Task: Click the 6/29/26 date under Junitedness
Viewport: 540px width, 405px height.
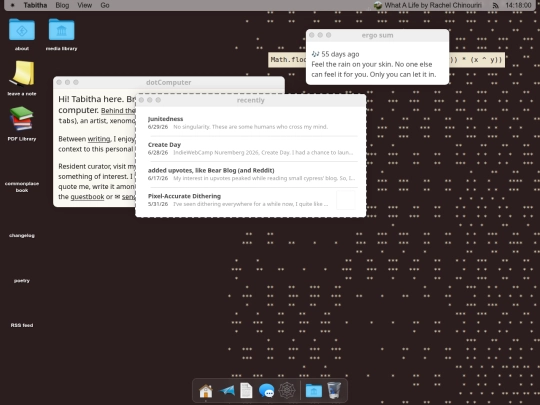Action: pyautogui.click(x=158, y=127)
